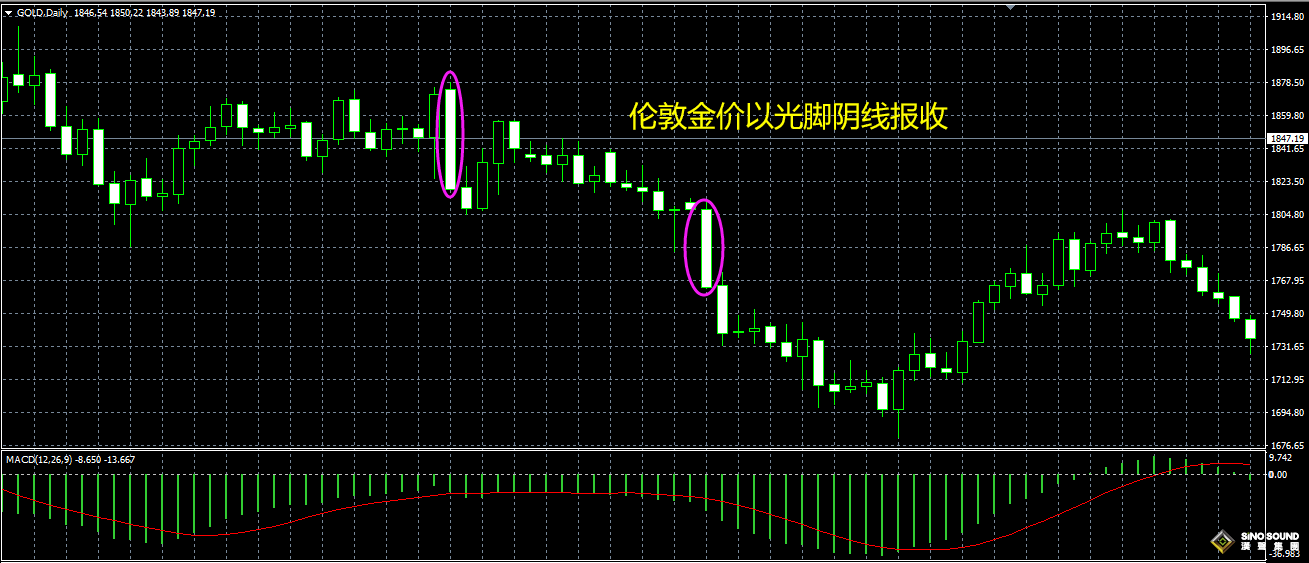Click the 1804.80 label on the price scale
Viewport: 1309px width, 563px height.
click(x=1285, y=215)
